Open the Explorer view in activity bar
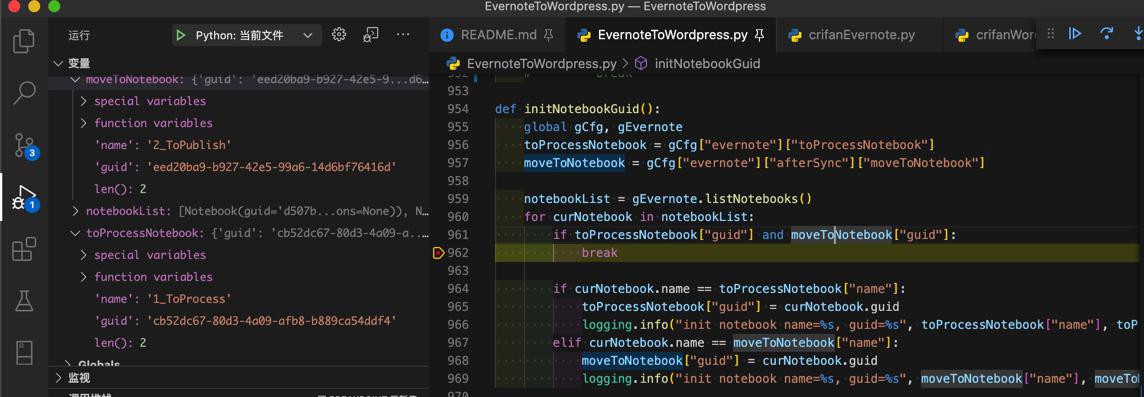This screenshot has width=1144, height=397. (24, 41)
